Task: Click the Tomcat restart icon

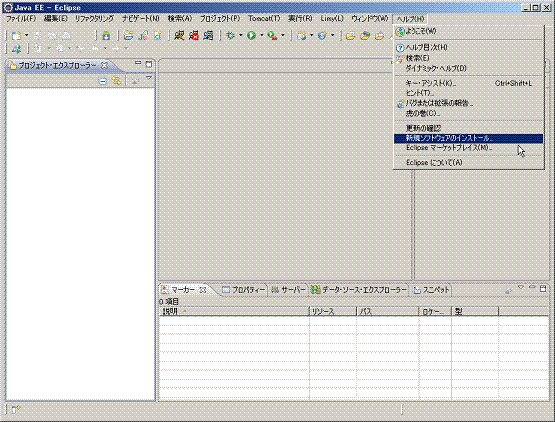Action: pyautogui.click(x=208, y=35)
